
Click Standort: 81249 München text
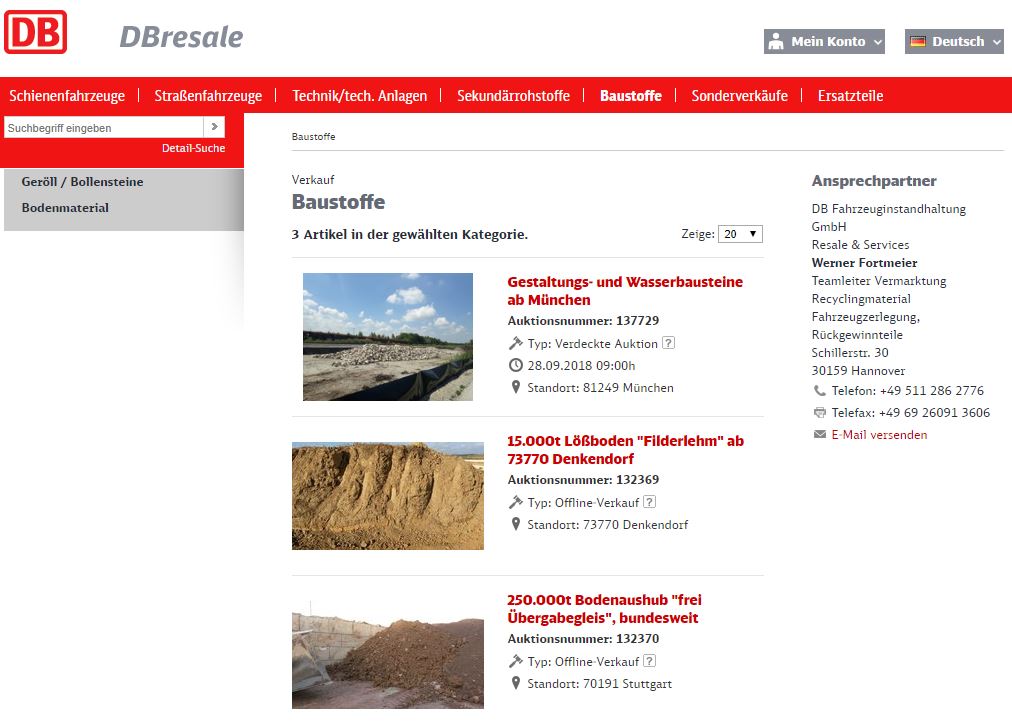(600, 387)
